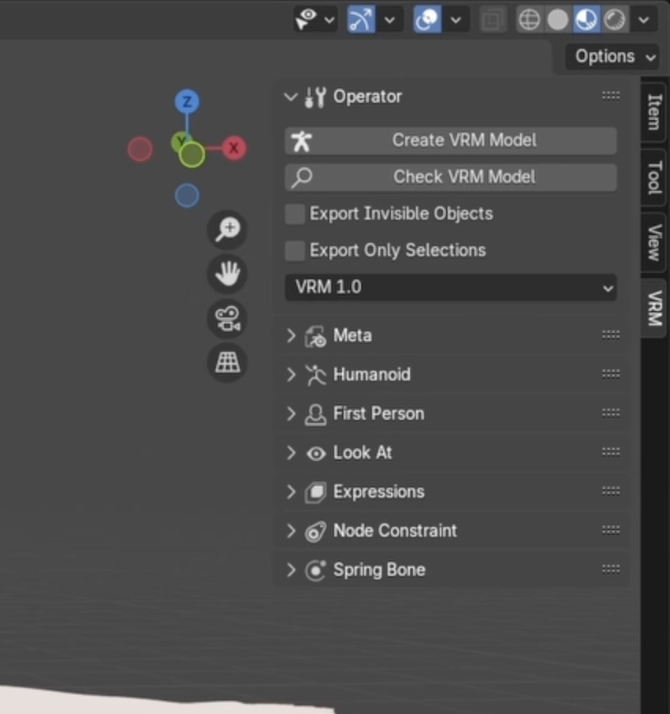670x714 pixels.
Task: Click the pan view hand icon
Action: 228,274
